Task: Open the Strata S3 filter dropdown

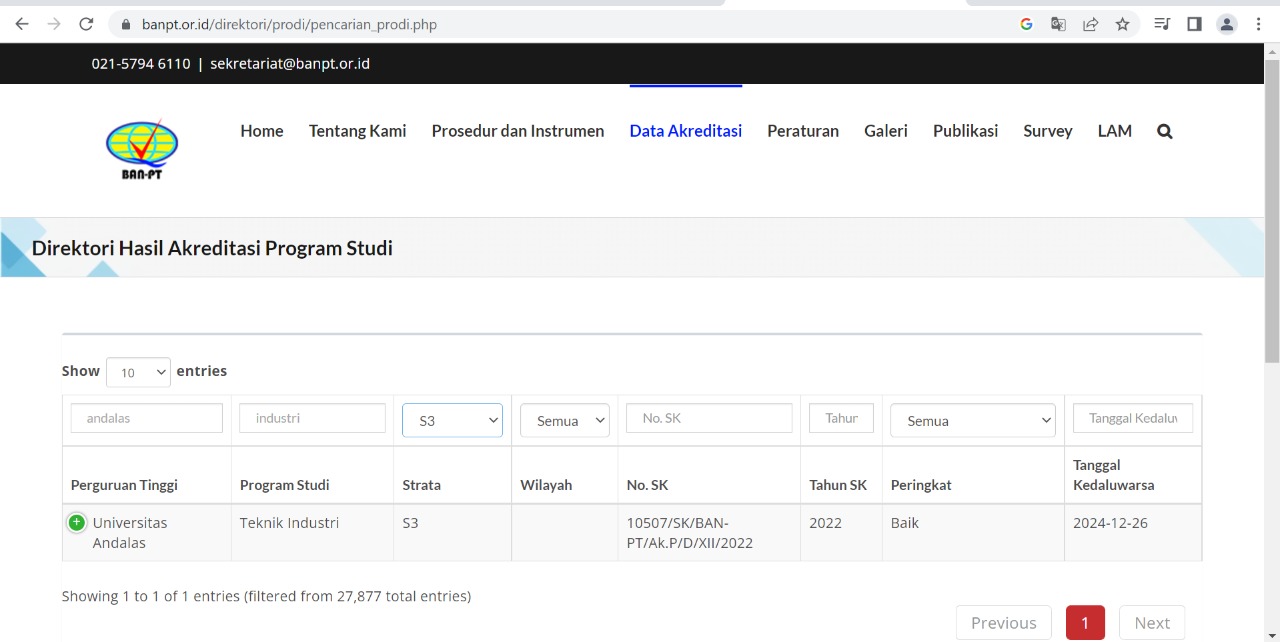Action: click(452, 420)
